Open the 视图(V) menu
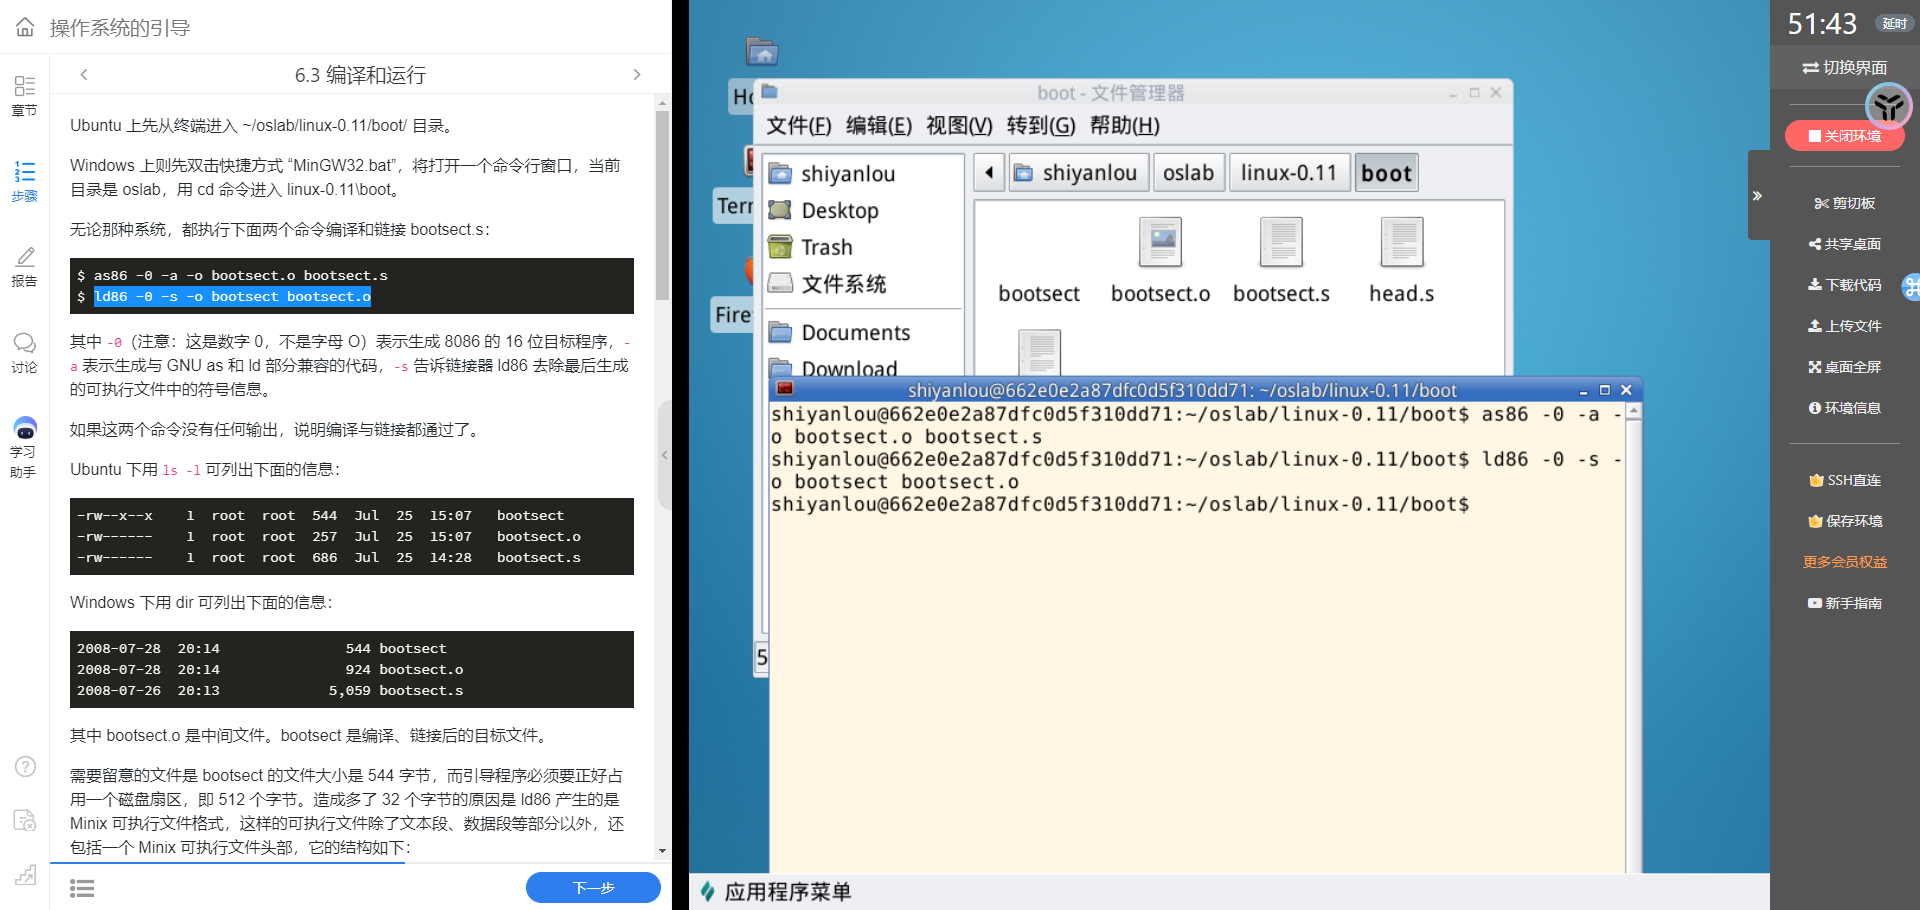Image resolution: width=1920 pixels, height=910 pixels. click(x=958, y=126)
